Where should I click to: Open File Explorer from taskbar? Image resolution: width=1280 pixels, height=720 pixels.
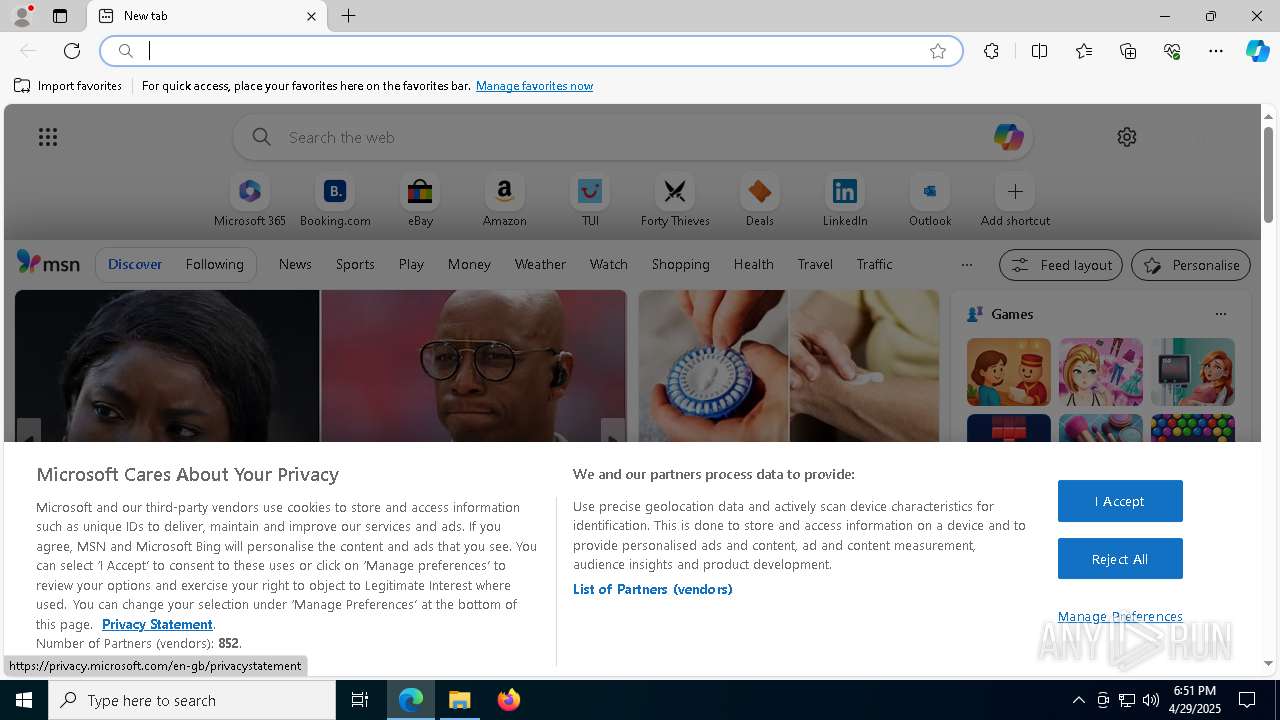[x=460, y=700]
